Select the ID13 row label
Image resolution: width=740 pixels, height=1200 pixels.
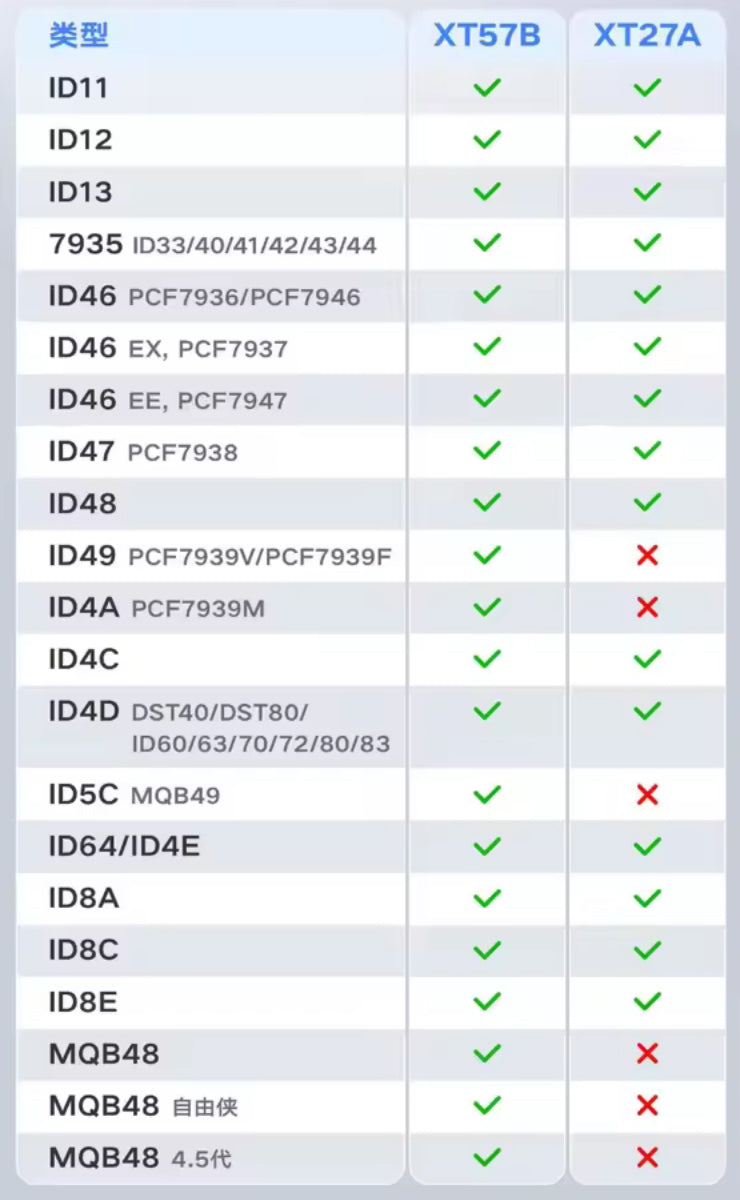point(80,192)
